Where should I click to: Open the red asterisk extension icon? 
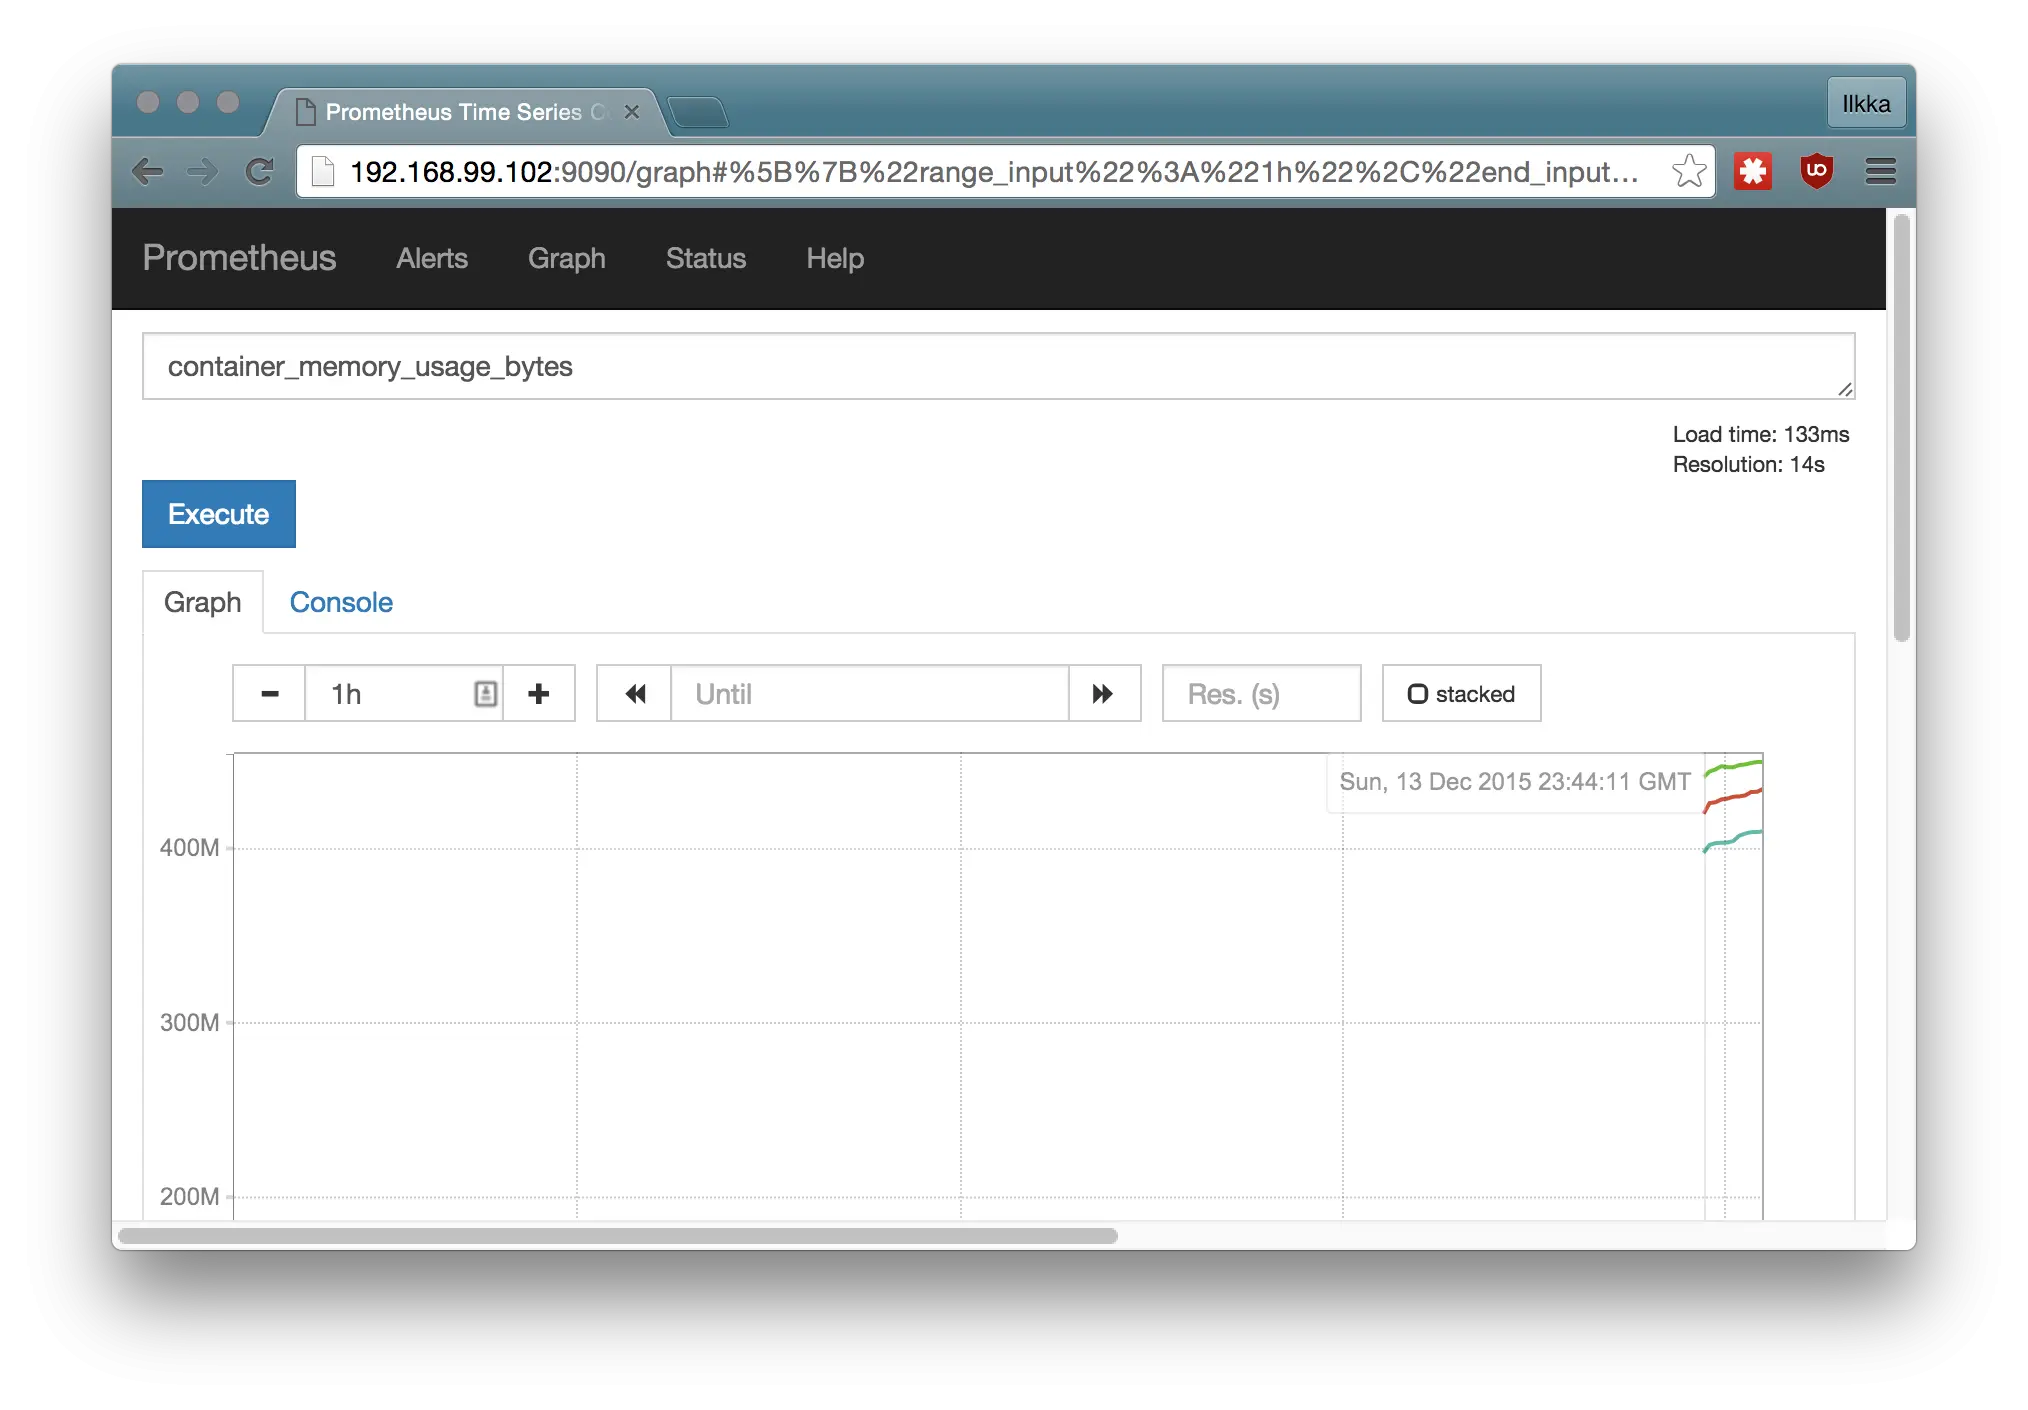point(1752,171)
